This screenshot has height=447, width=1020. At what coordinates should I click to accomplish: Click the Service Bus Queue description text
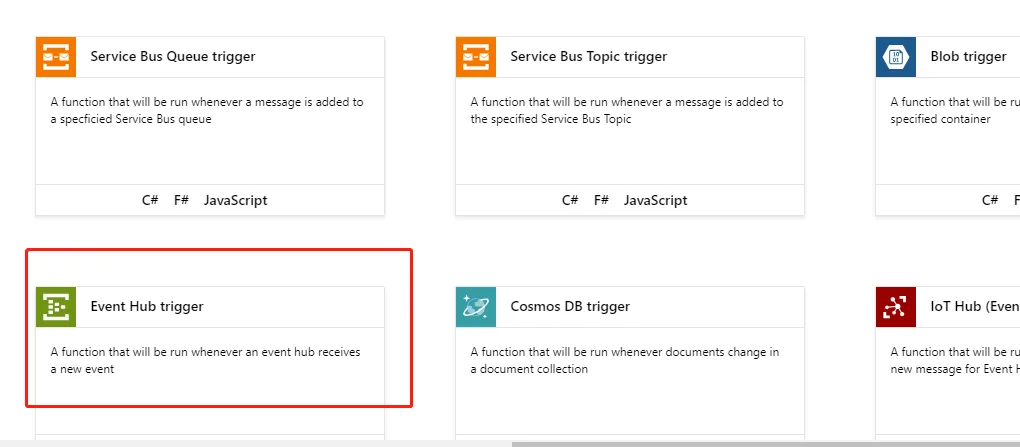click(x=207, y=111)
